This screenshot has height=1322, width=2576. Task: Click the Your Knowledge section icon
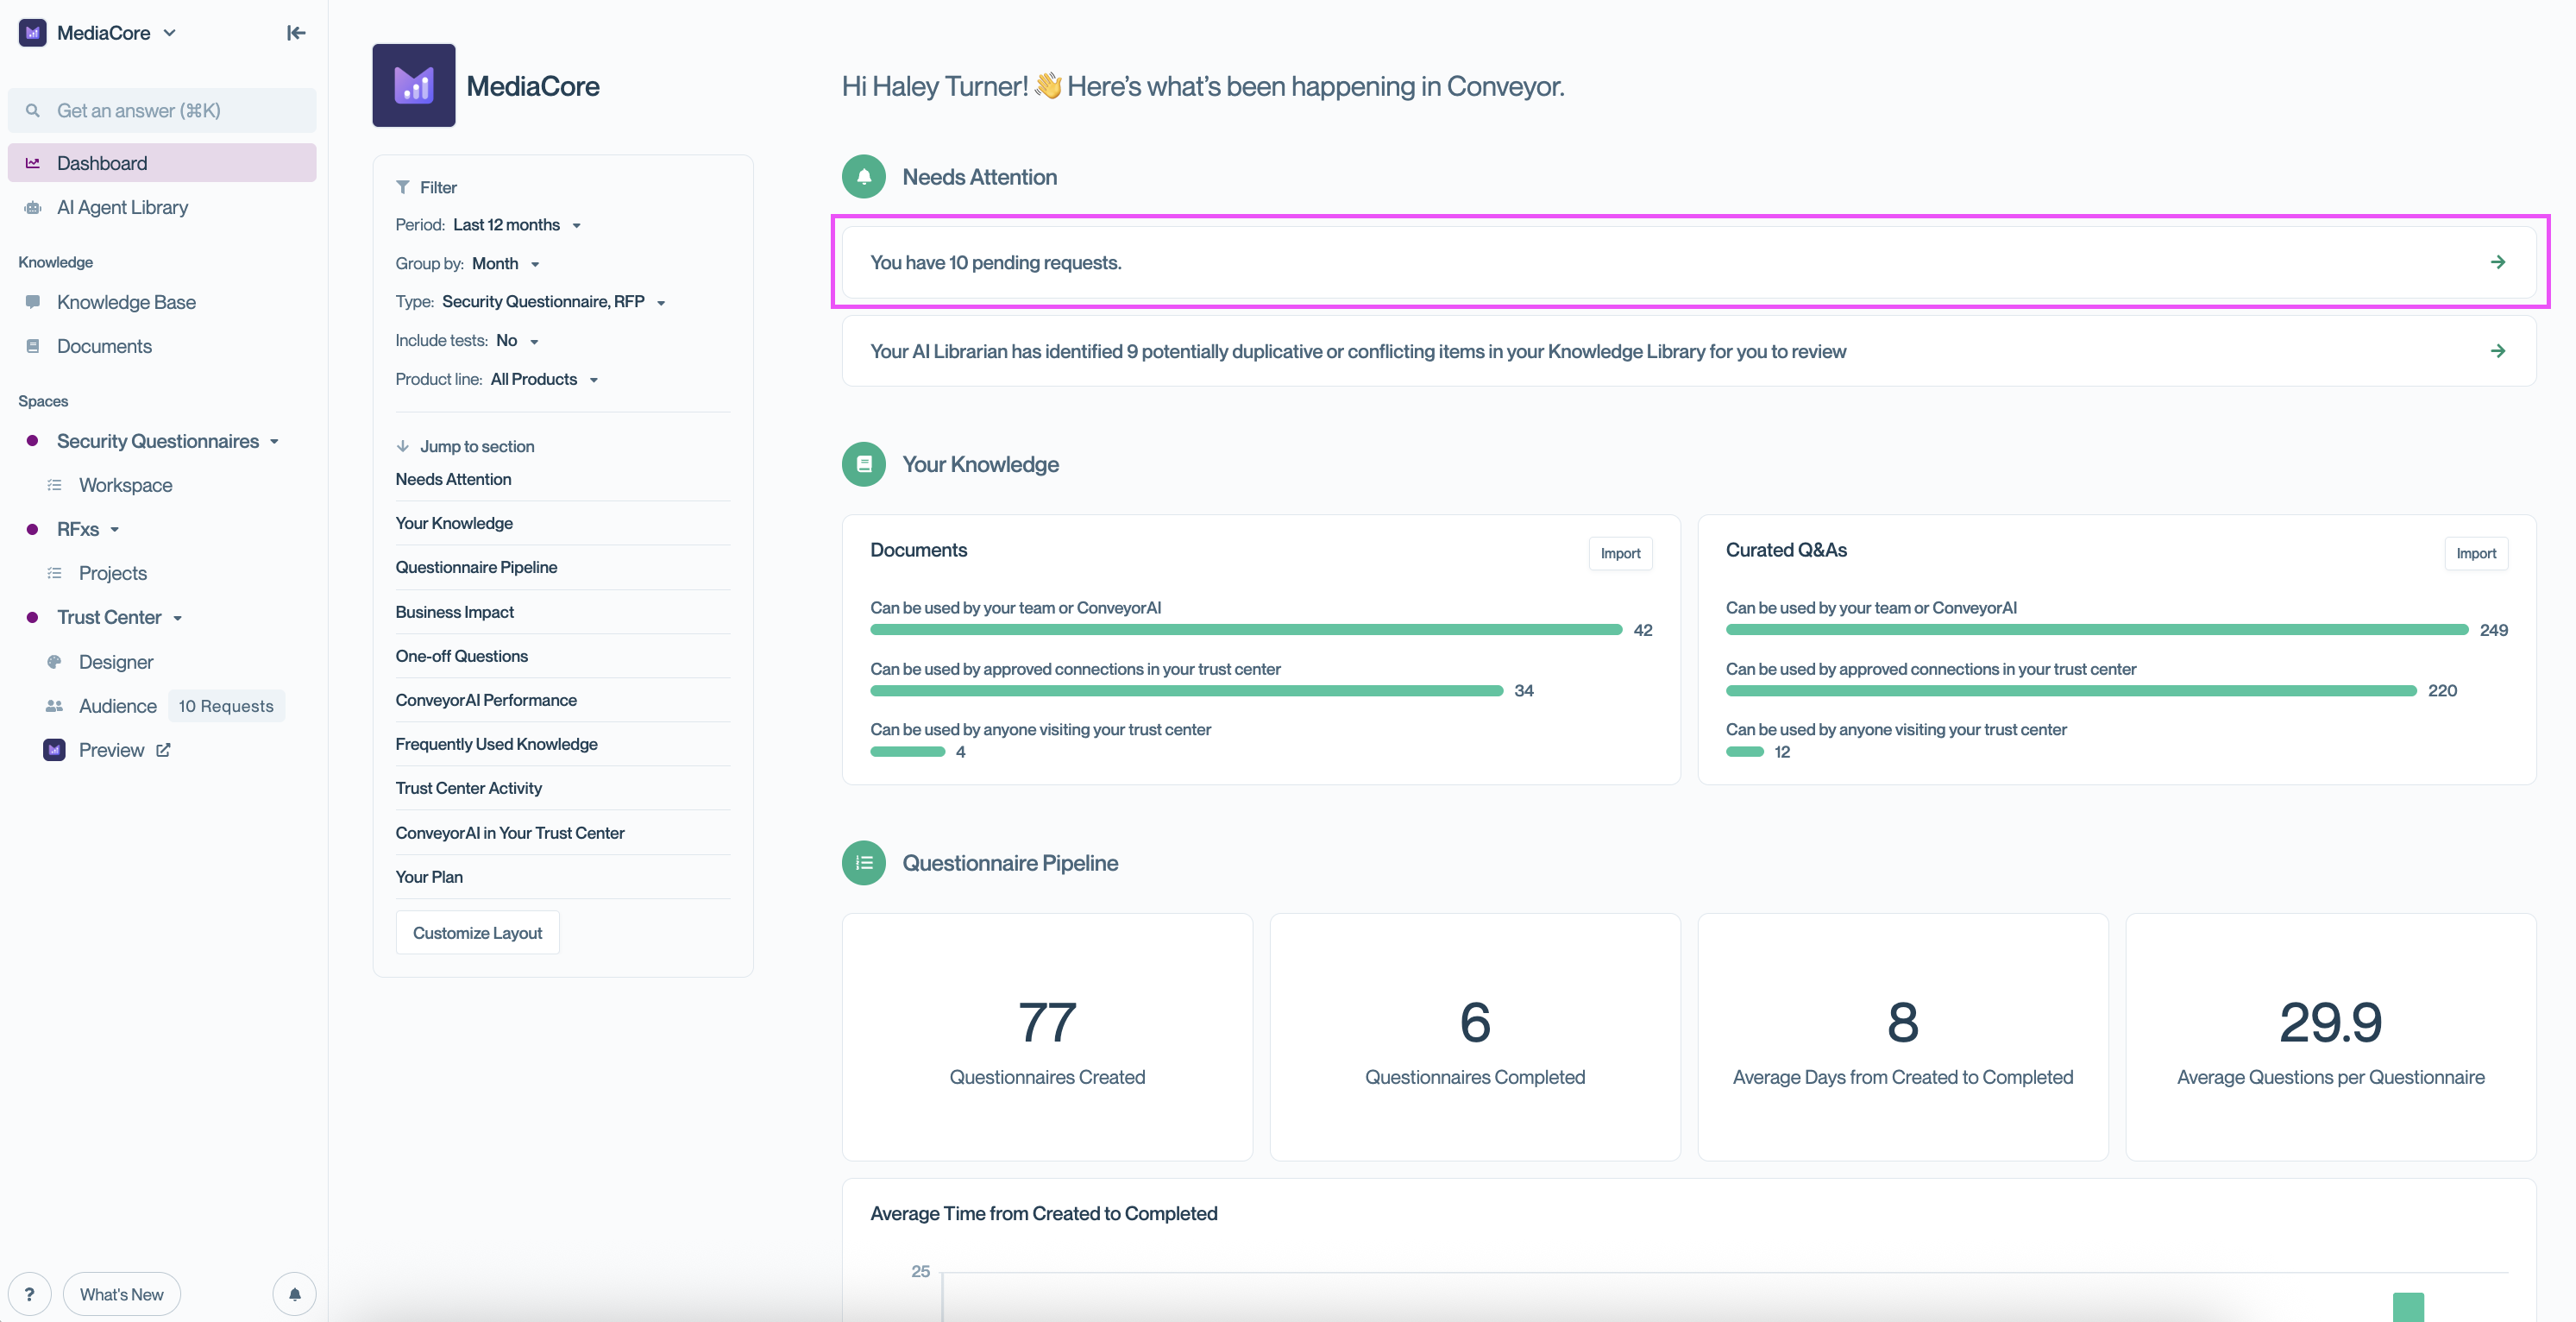[863, 464]
